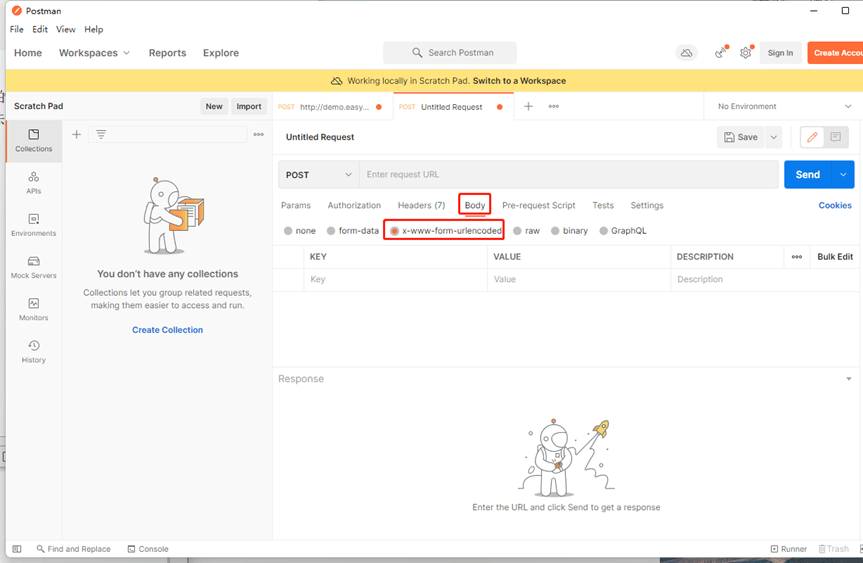Open the View menu
This screenshot has height=563, width=863.
[65, 29]
